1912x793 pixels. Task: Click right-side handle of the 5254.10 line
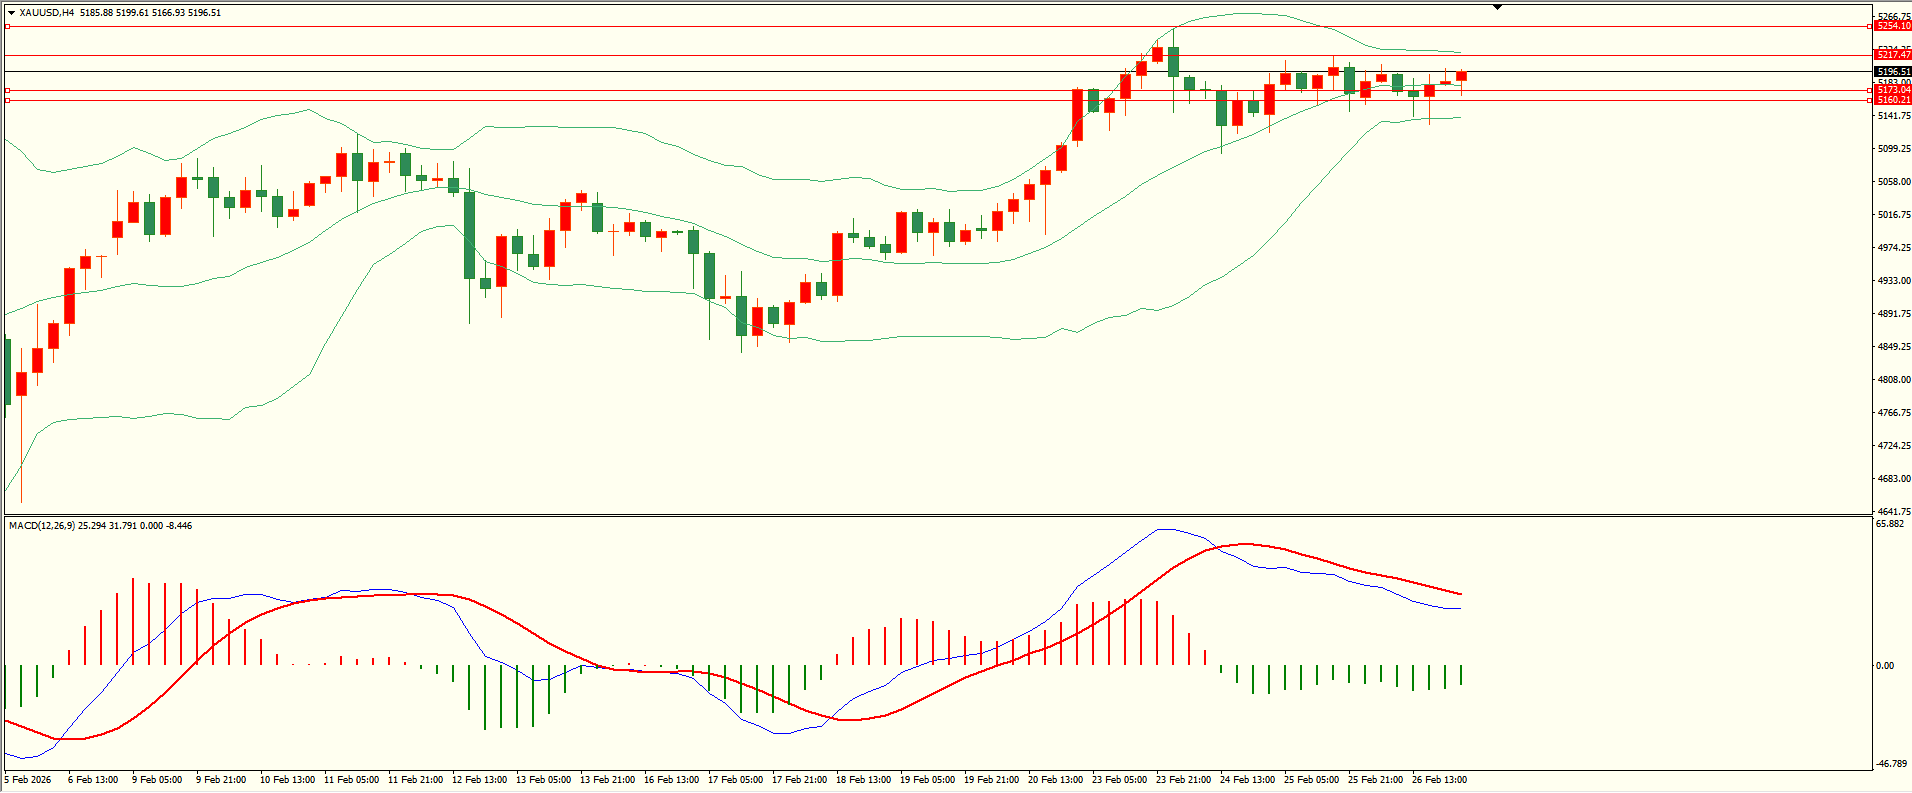coord(1870,27)
